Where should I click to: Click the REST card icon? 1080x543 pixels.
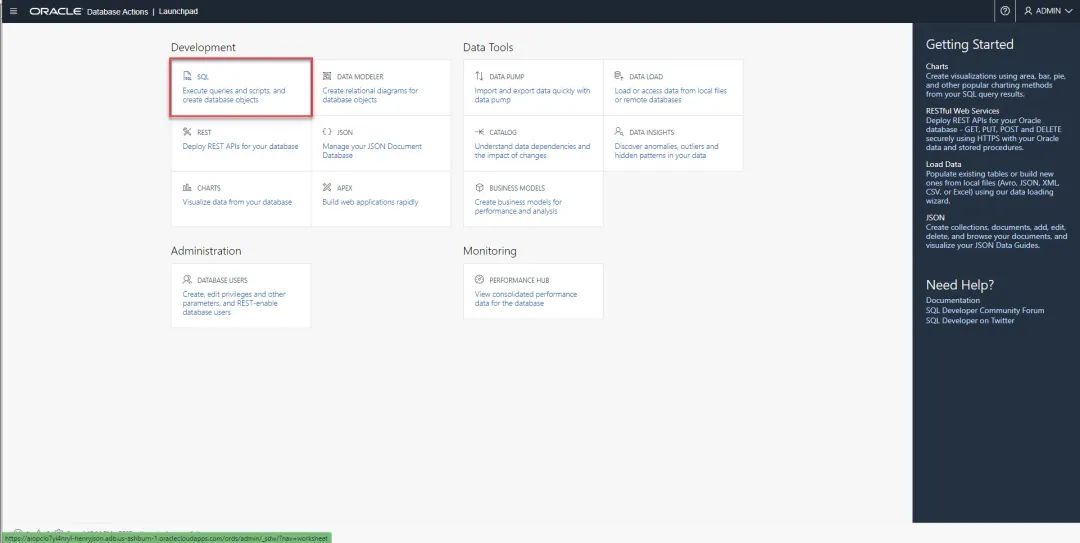[x=187, y=132]
